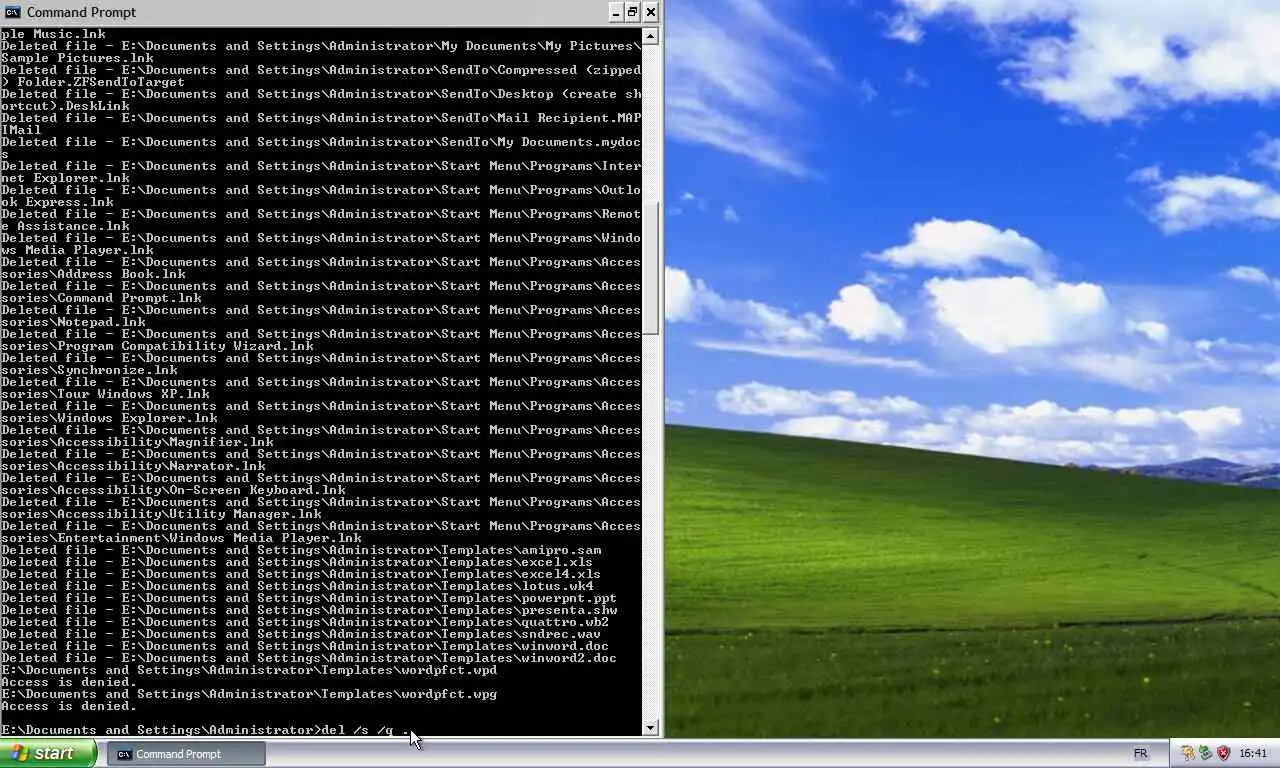Open the FR language bar indicator

[x=1140, y=754]
